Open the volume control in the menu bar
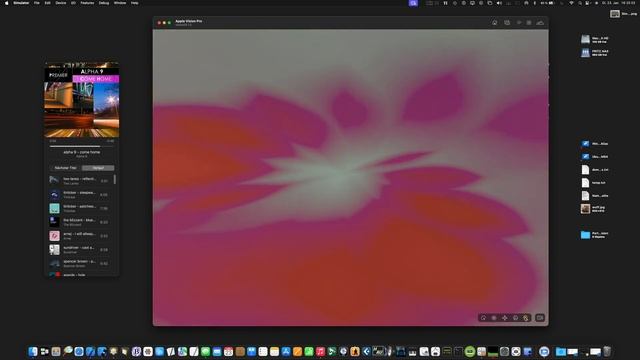Image resolution: width=640 pixels, height=360 pixels. pyautogui.click(x=499, y=3)
